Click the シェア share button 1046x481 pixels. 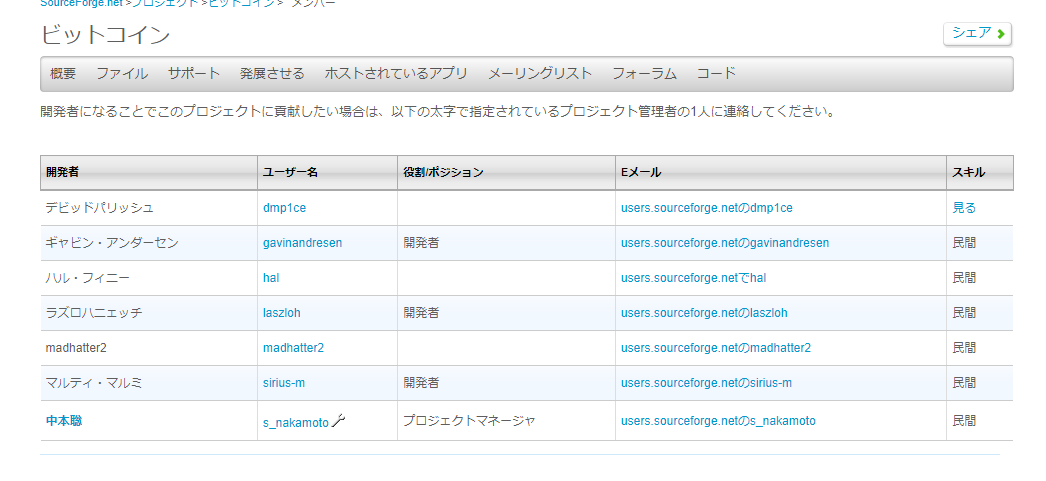[977, 33]
